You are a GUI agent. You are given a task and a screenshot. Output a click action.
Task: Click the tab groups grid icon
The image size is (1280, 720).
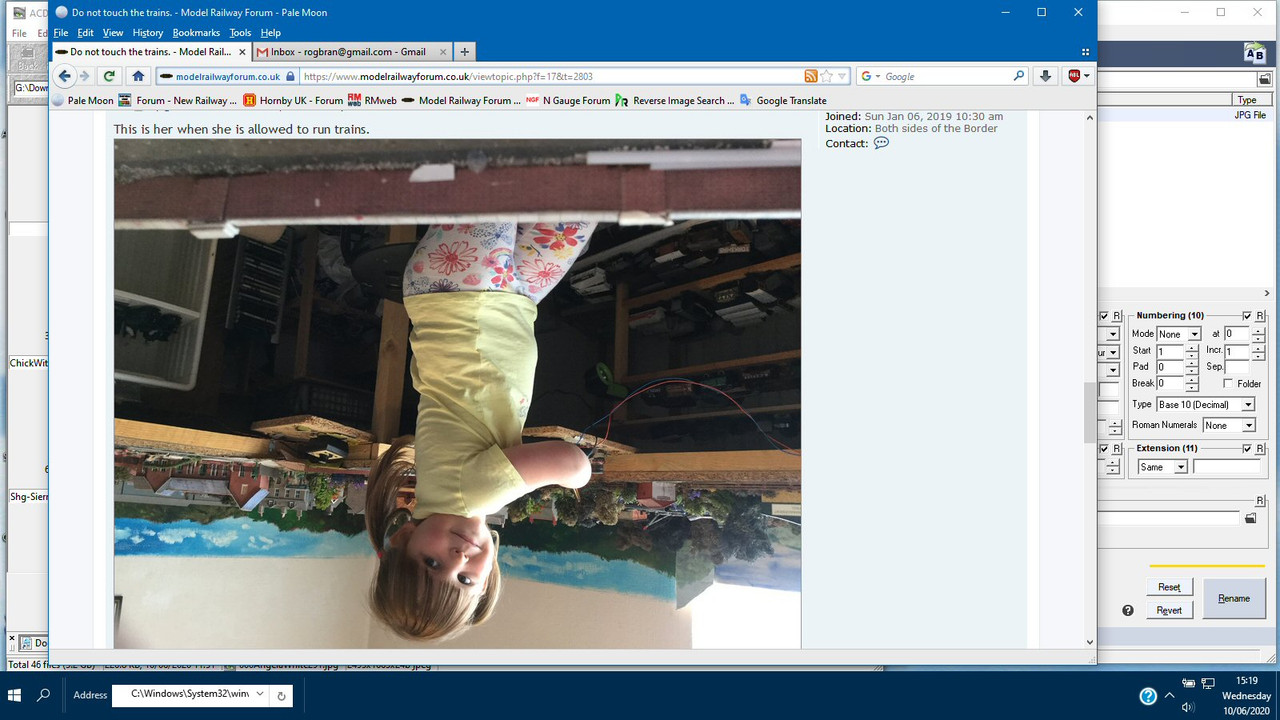(x=1085, y=52)
